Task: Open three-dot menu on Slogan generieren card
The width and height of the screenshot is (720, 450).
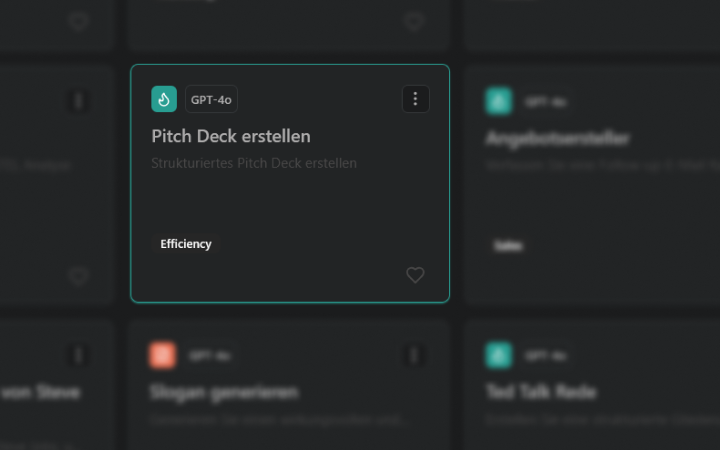Action: pyautogui.click(x=414, y=355)
